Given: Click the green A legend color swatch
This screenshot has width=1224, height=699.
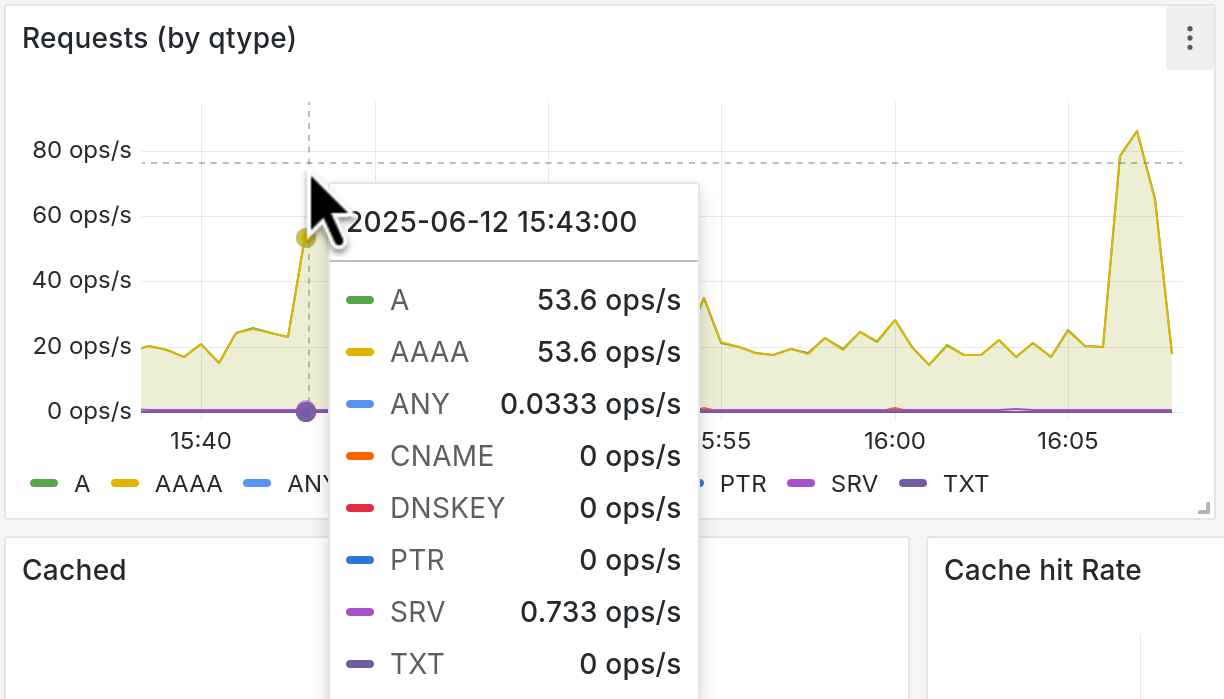Looking at the screenshot, I should pyautogui.click(x=45, y=484).
